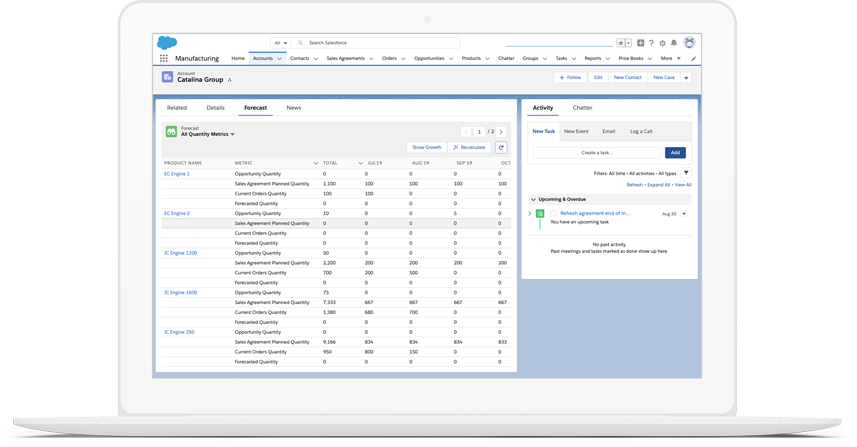This screenshot has height=447, width=857.
Task: Click the forecast page number box
Action: 479,132
